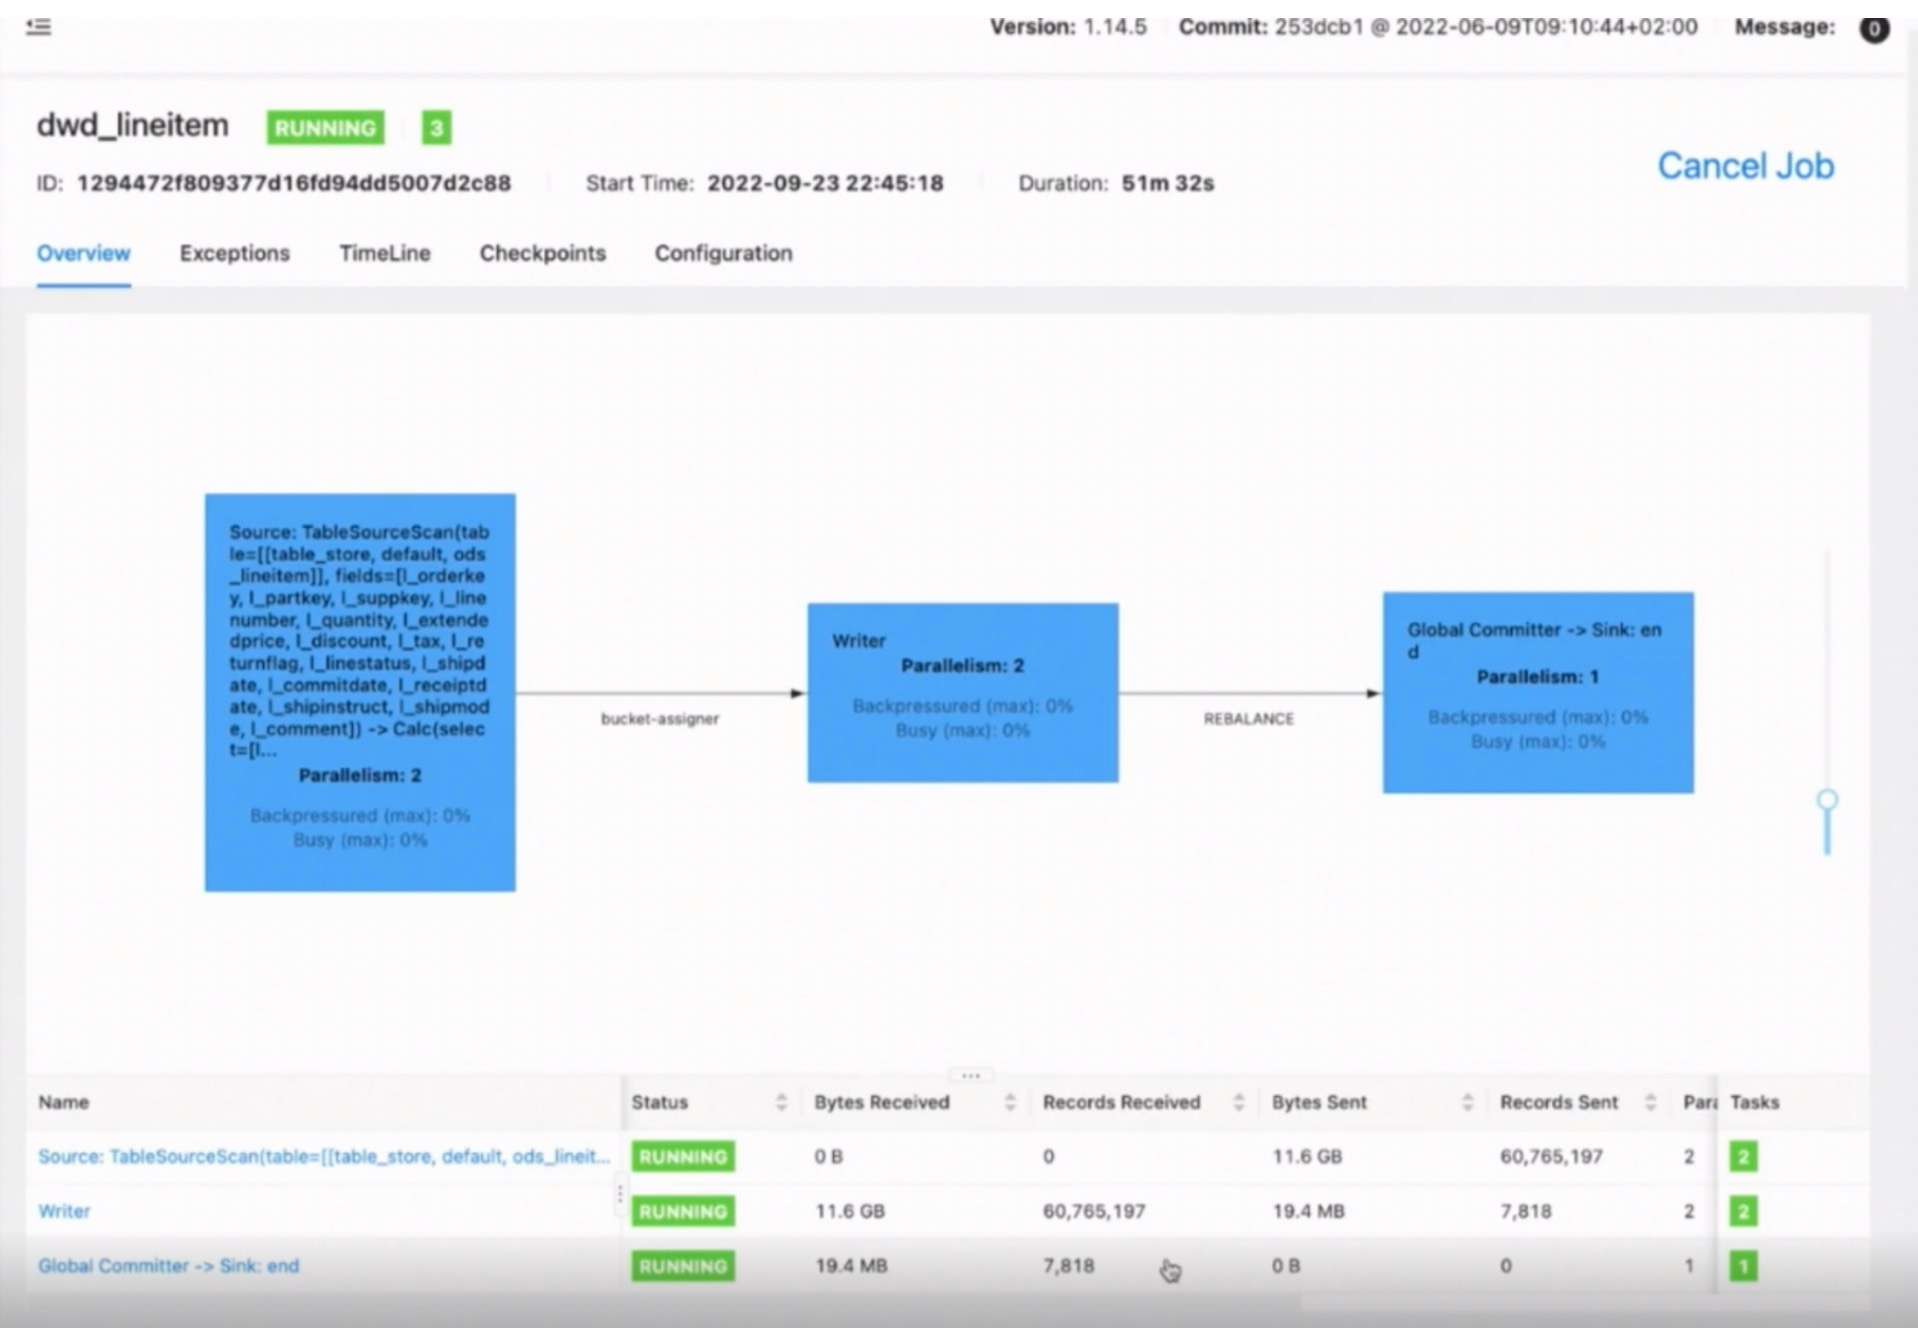
Task: Click the panel resize handle above the table
Action: (x=971, y=1076)
